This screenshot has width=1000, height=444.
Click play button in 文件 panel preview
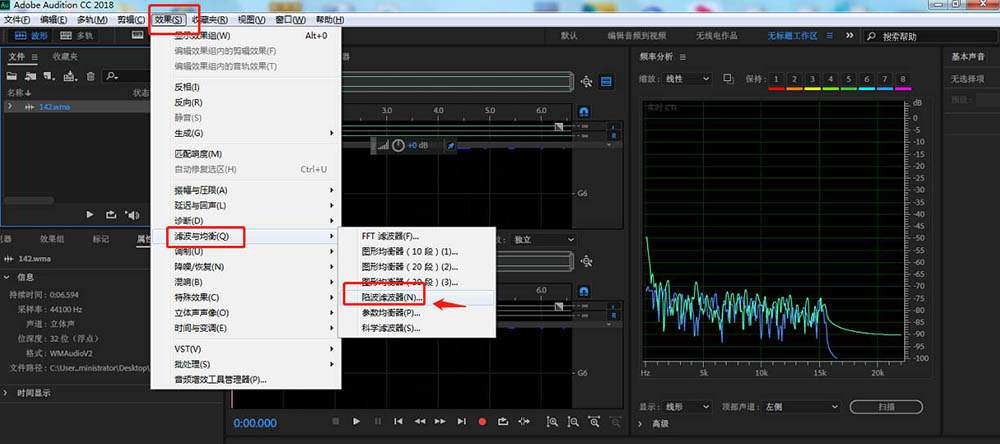click(x=90, y=214)
